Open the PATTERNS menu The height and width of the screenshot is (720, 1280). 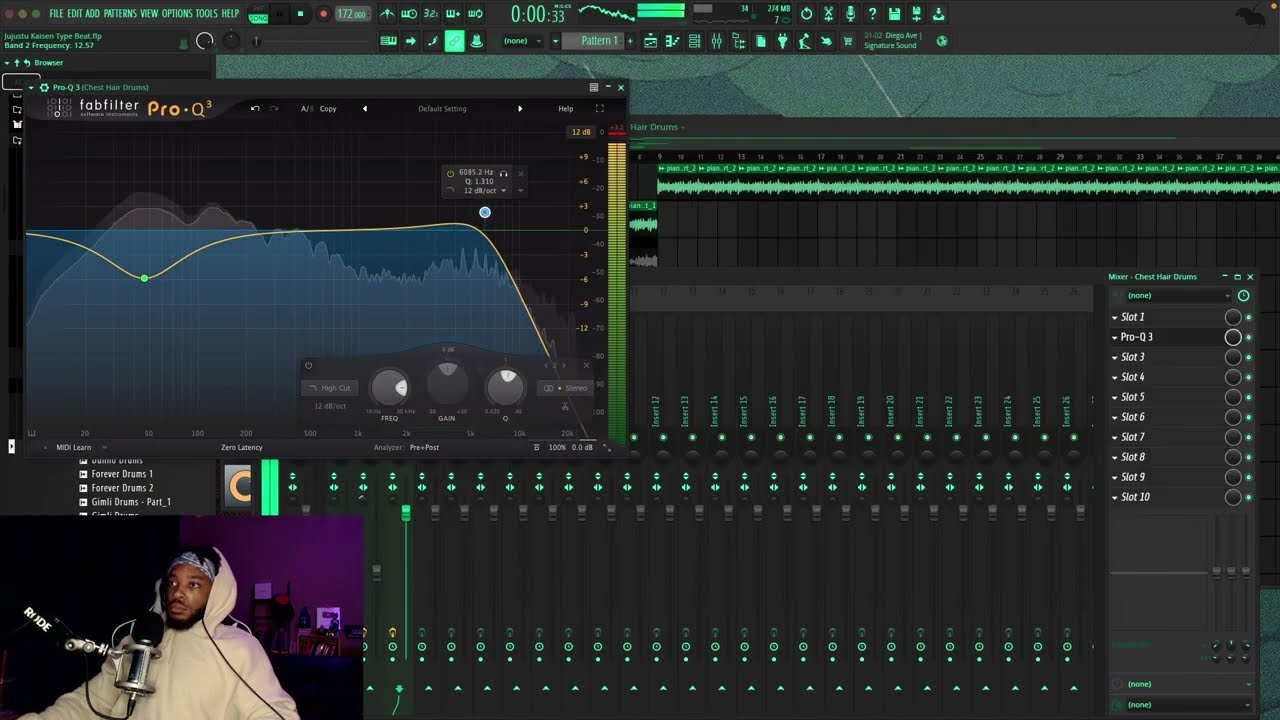pos(120,14)
